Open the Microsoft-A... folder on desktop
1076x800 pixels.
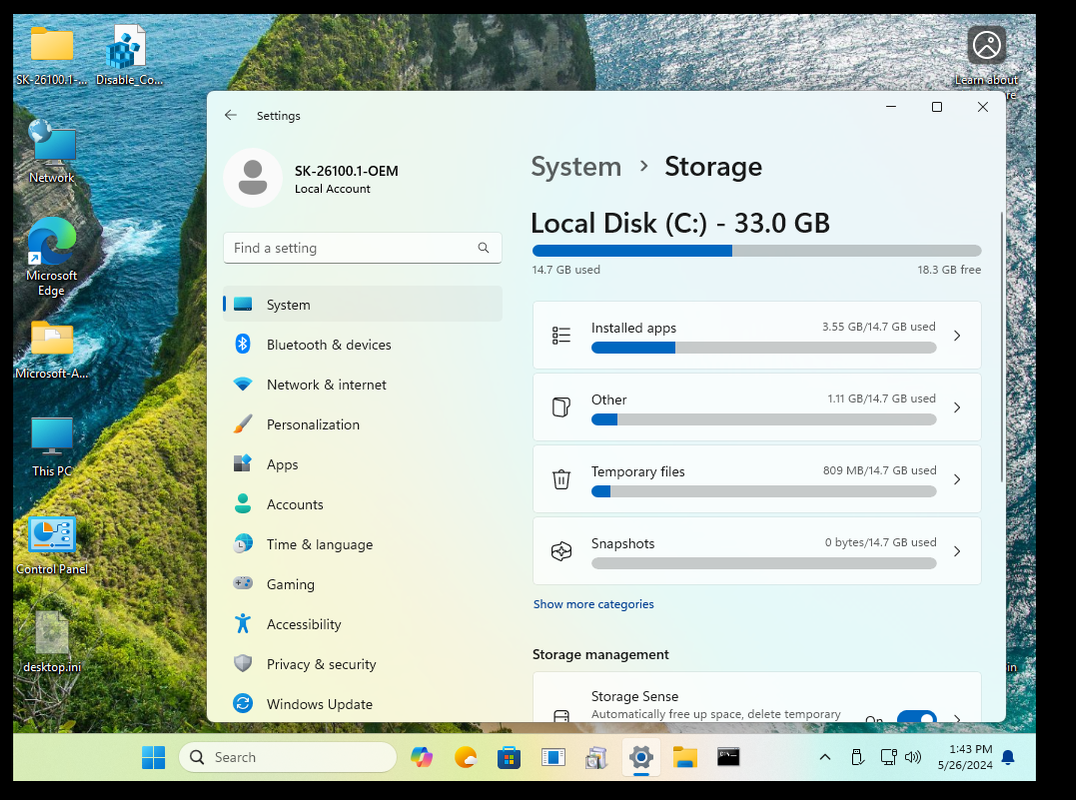click(51, 349)
